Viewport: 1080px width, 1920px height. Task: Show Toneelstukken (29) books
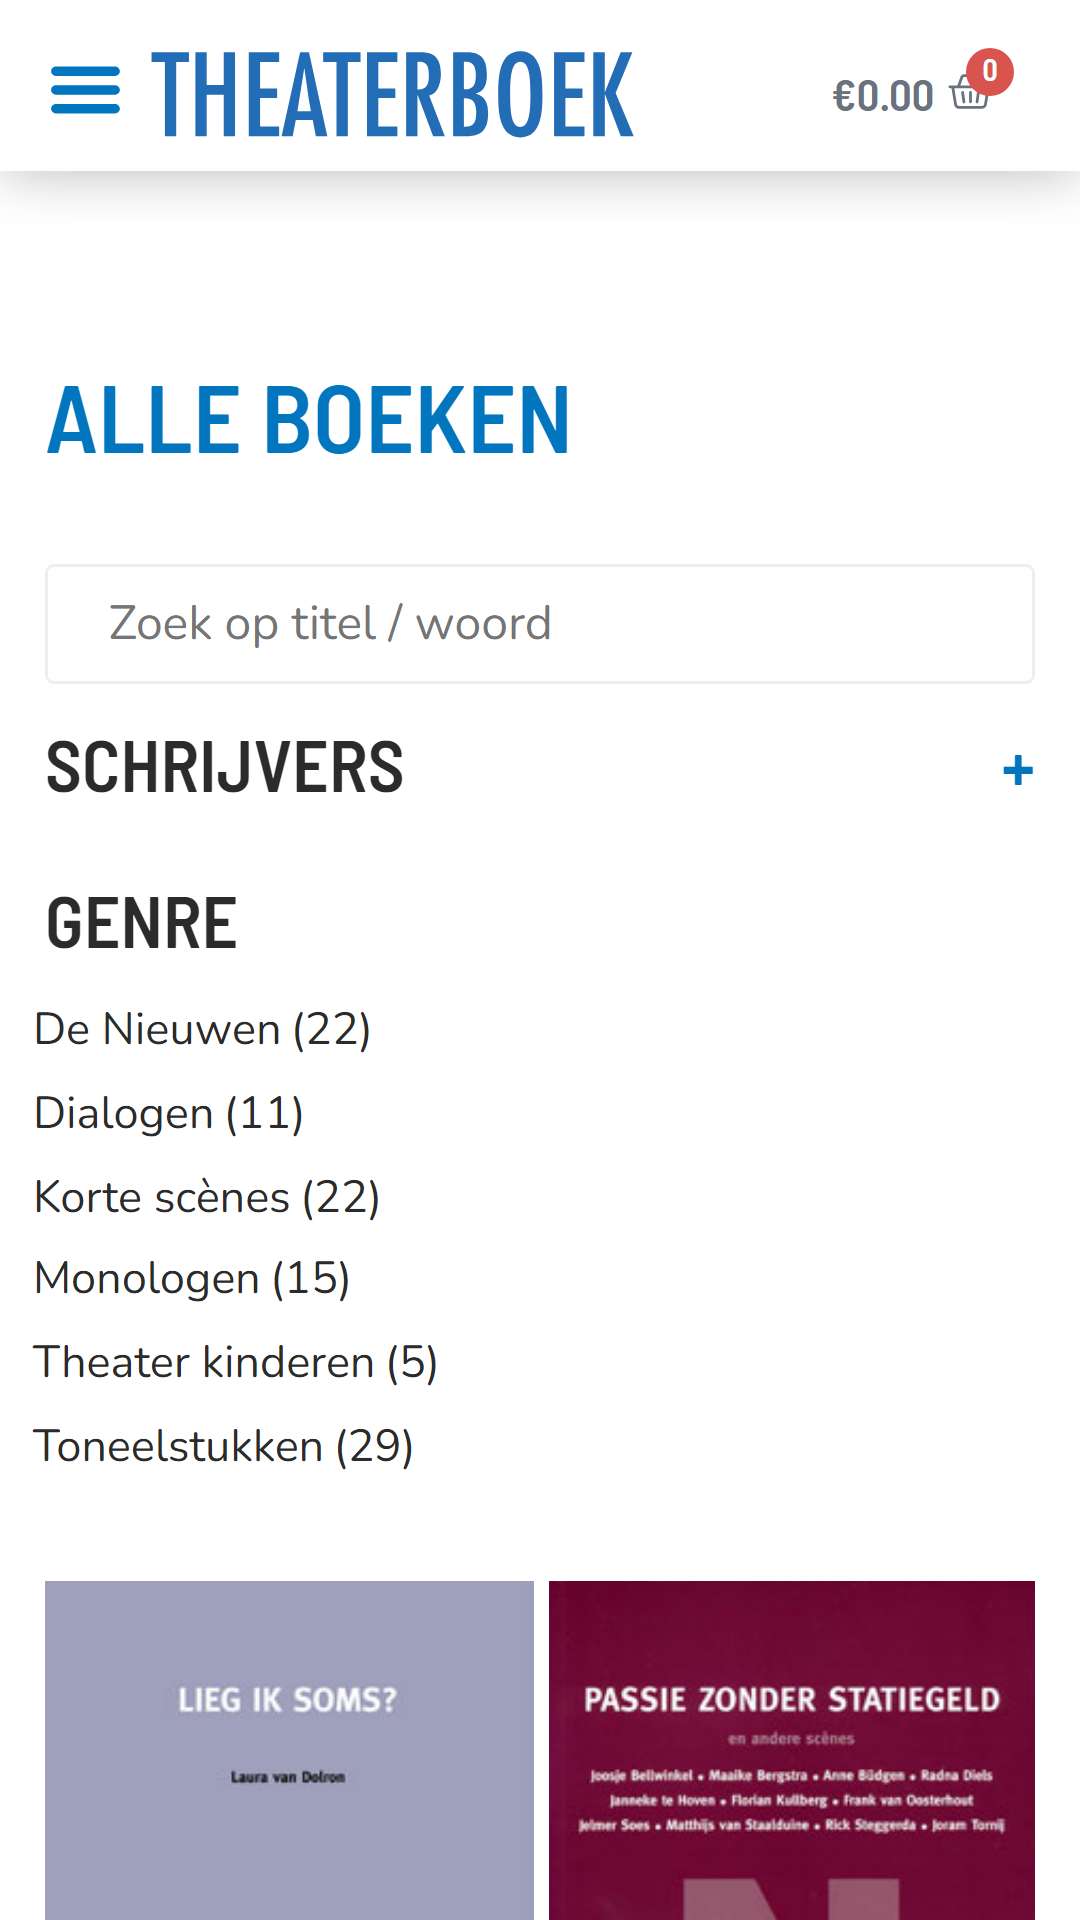(x=224, y=1447)
